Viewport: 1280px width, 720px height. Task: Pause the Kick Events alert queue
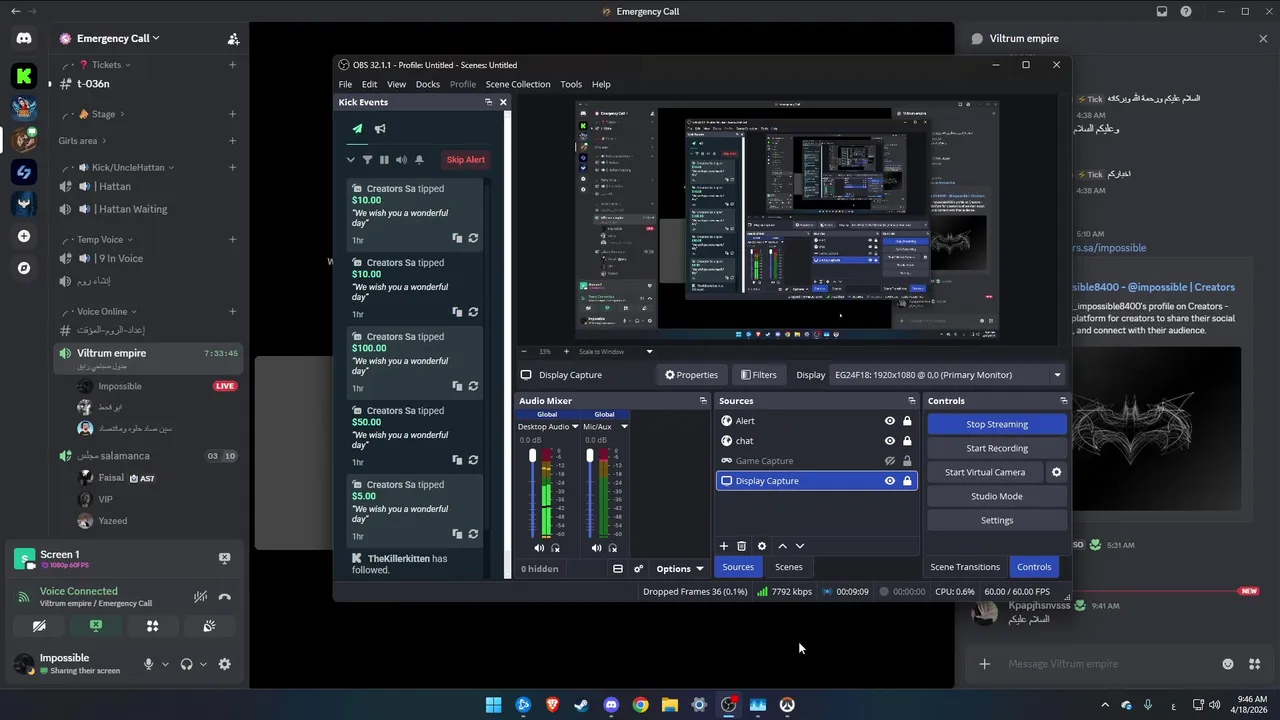[x=384, y=160]
